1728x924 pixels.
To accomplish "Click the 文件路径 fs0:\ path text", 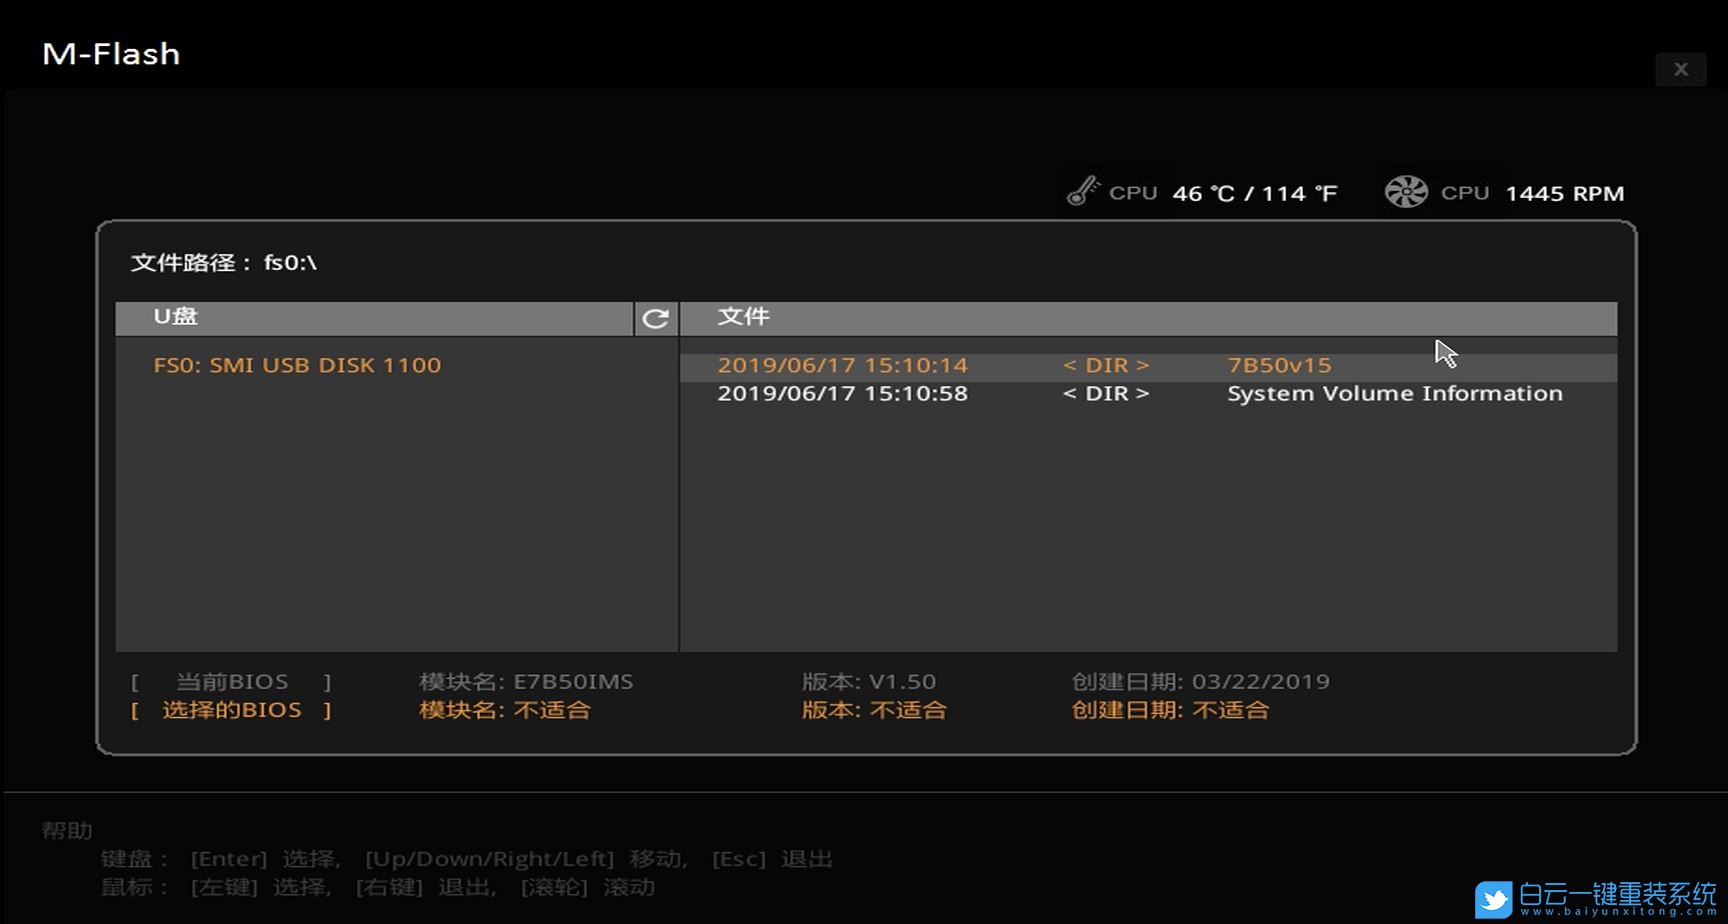I will (x=224, y=263).
